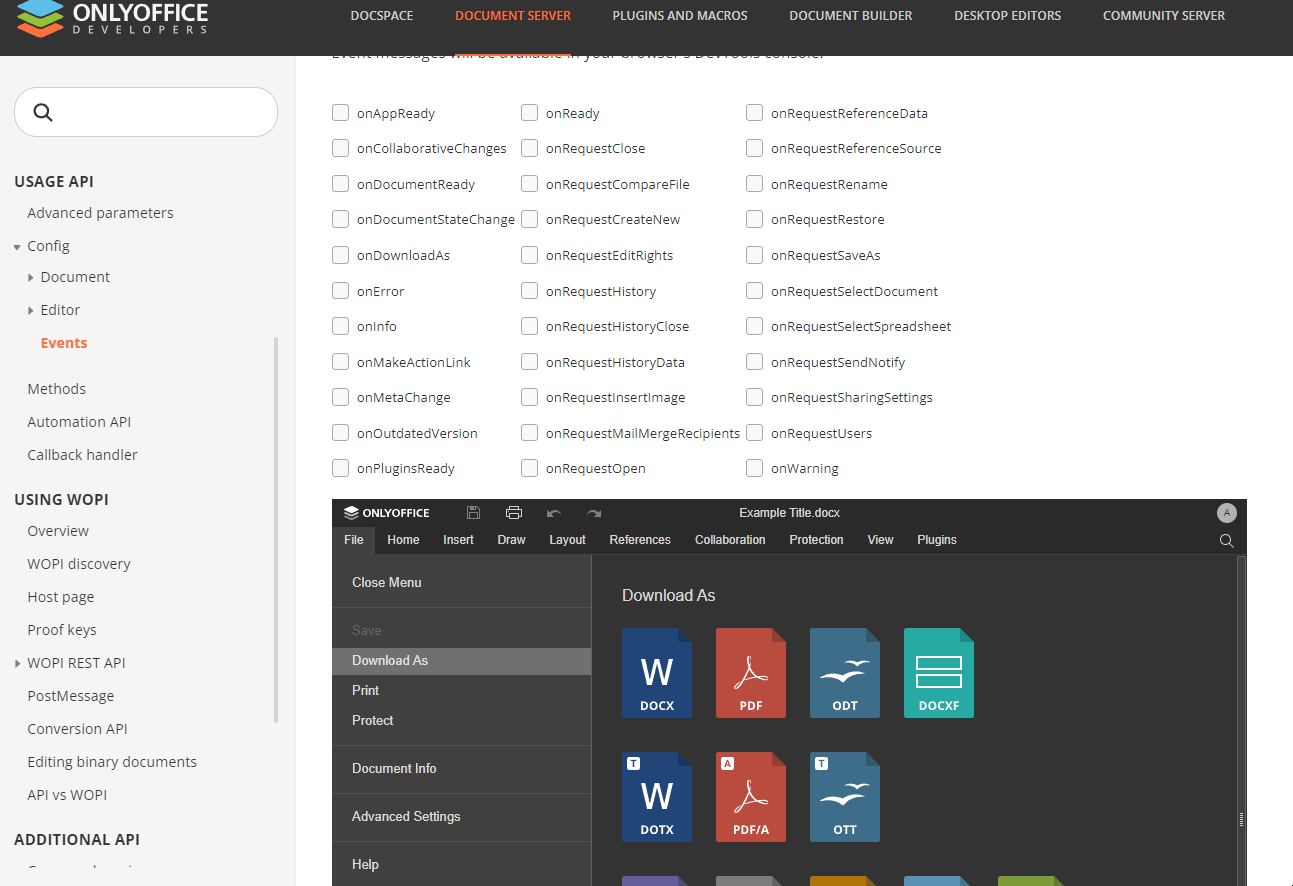The image size is (1293, 886).
Task: Download the document as PDF/A
Action: [751, 797]
